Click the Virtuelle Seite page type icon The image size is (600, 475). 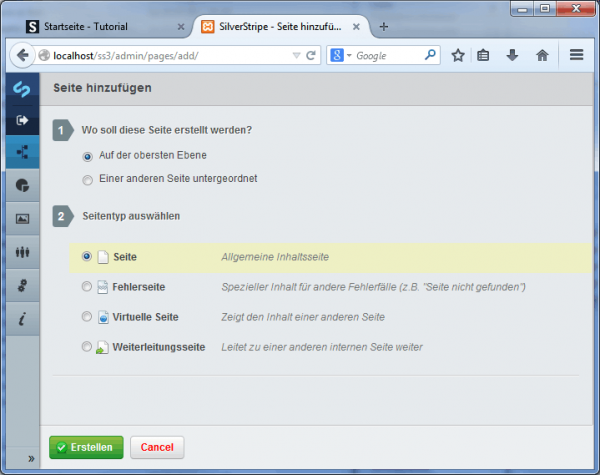click(x=103, y=317)
